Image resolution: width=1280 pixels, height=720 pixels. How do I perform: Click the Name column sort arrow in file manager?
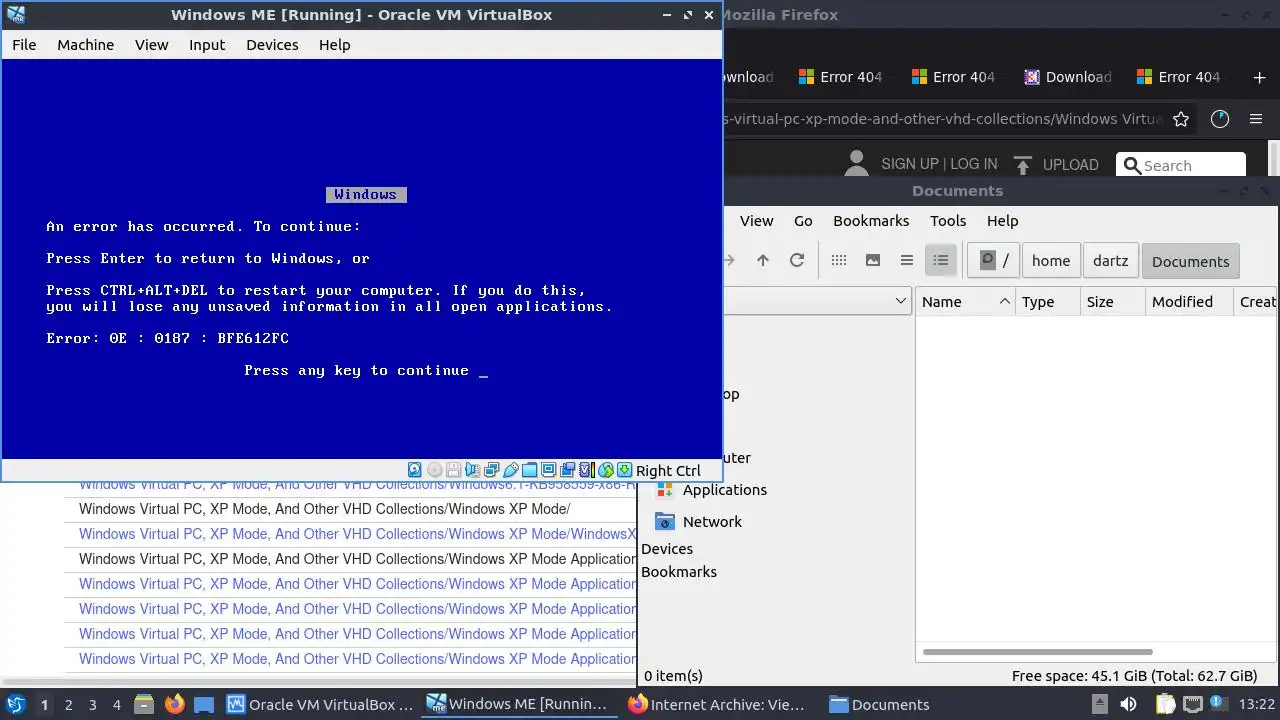click(x=1004, y=302)
